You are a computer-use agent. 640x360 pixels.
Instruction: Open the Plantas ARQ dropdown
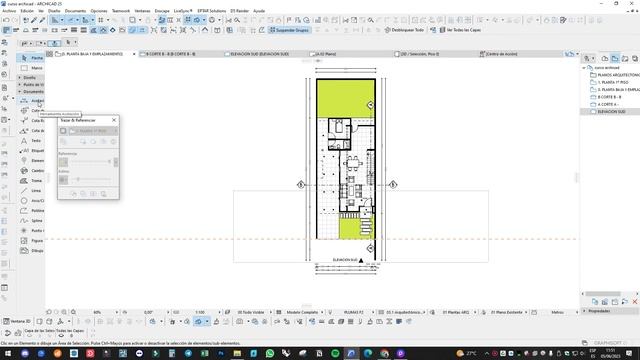[475, 312]
